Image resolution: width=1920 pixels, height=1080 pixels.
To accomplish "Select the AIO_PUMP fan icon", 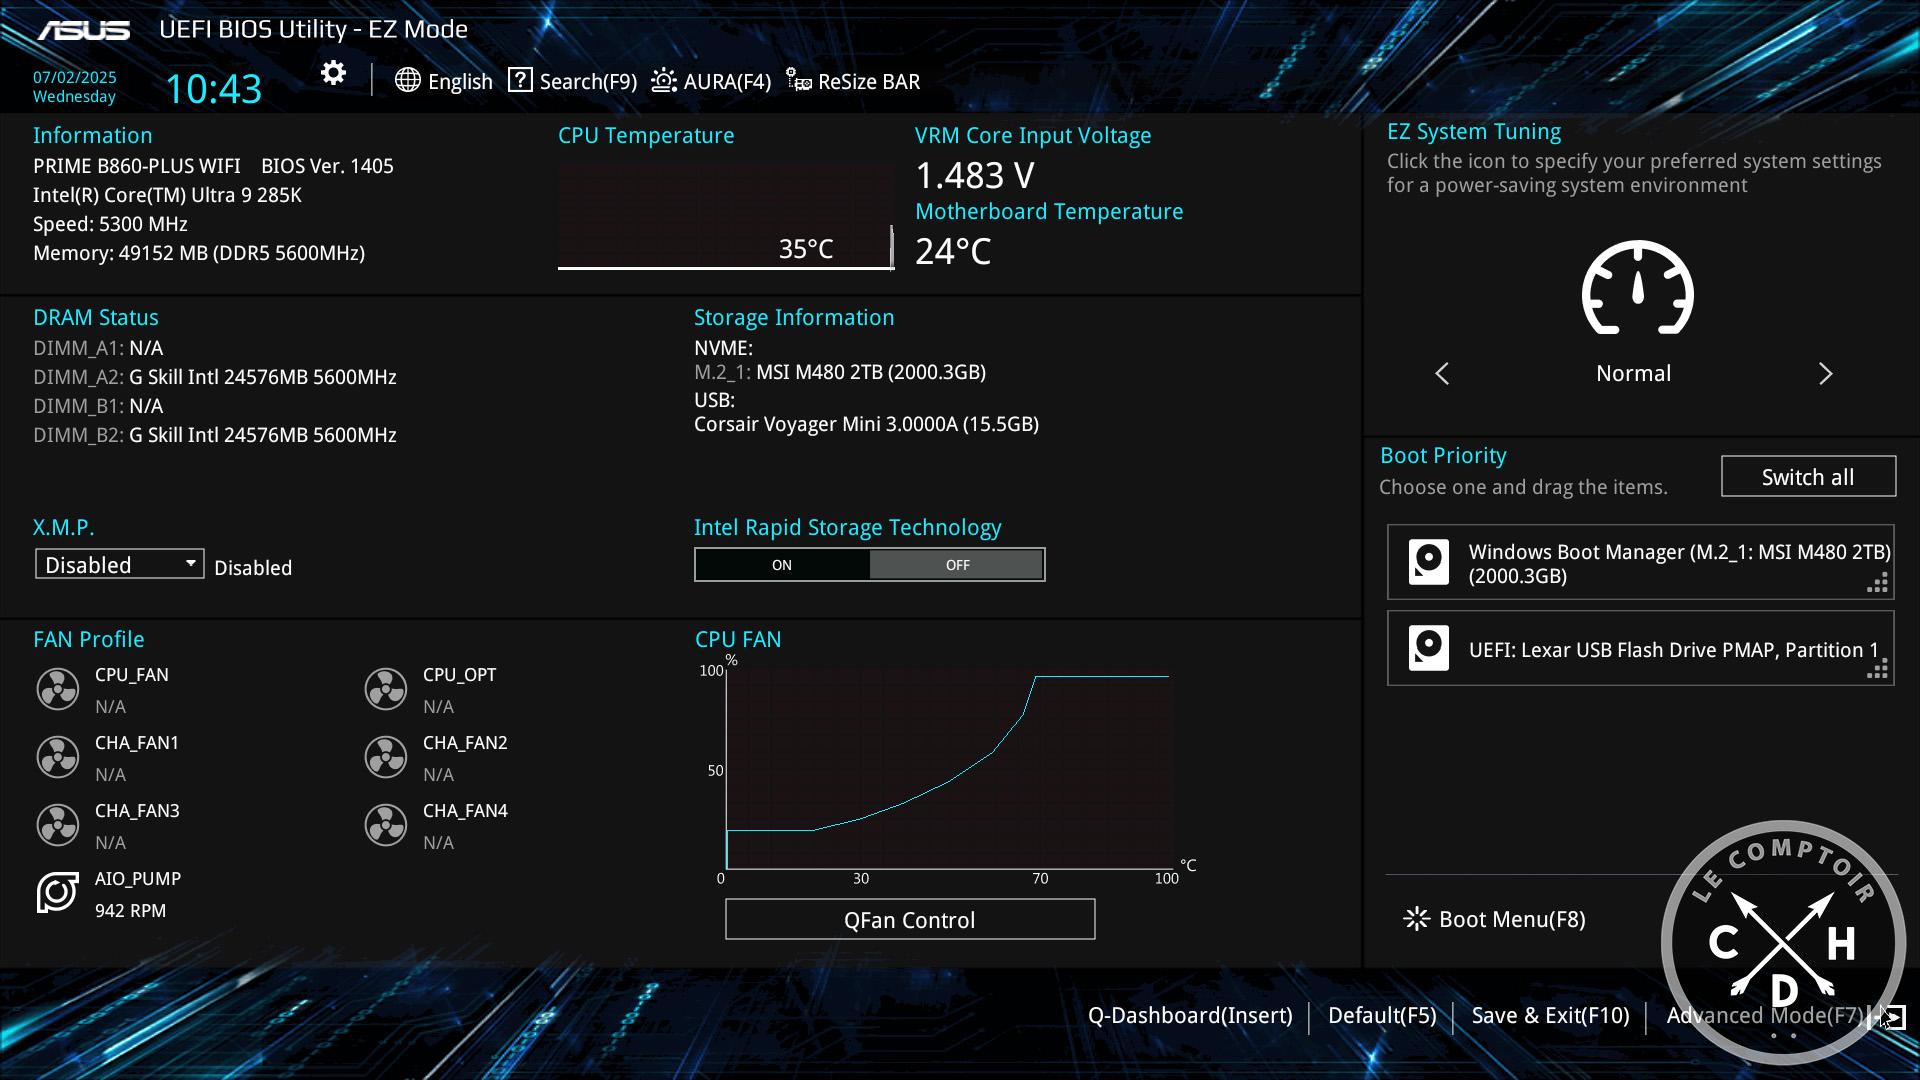I will coord(58,893).
